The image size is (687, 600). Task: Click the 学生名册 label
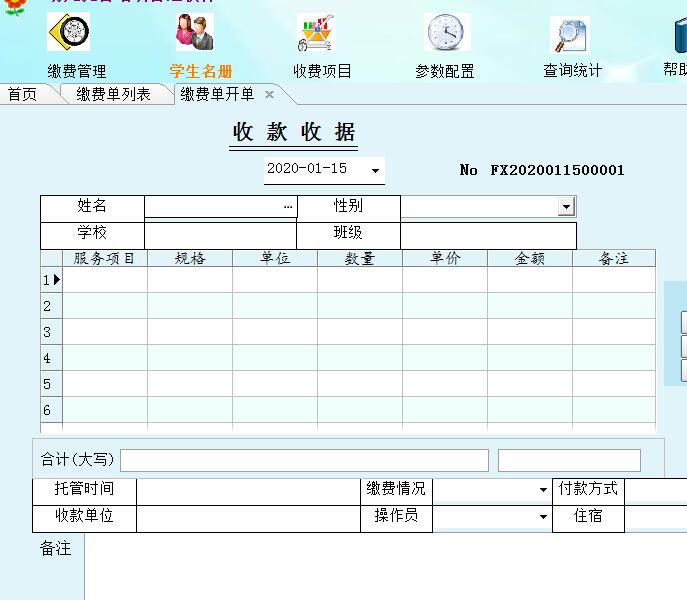tap(201, 71)
